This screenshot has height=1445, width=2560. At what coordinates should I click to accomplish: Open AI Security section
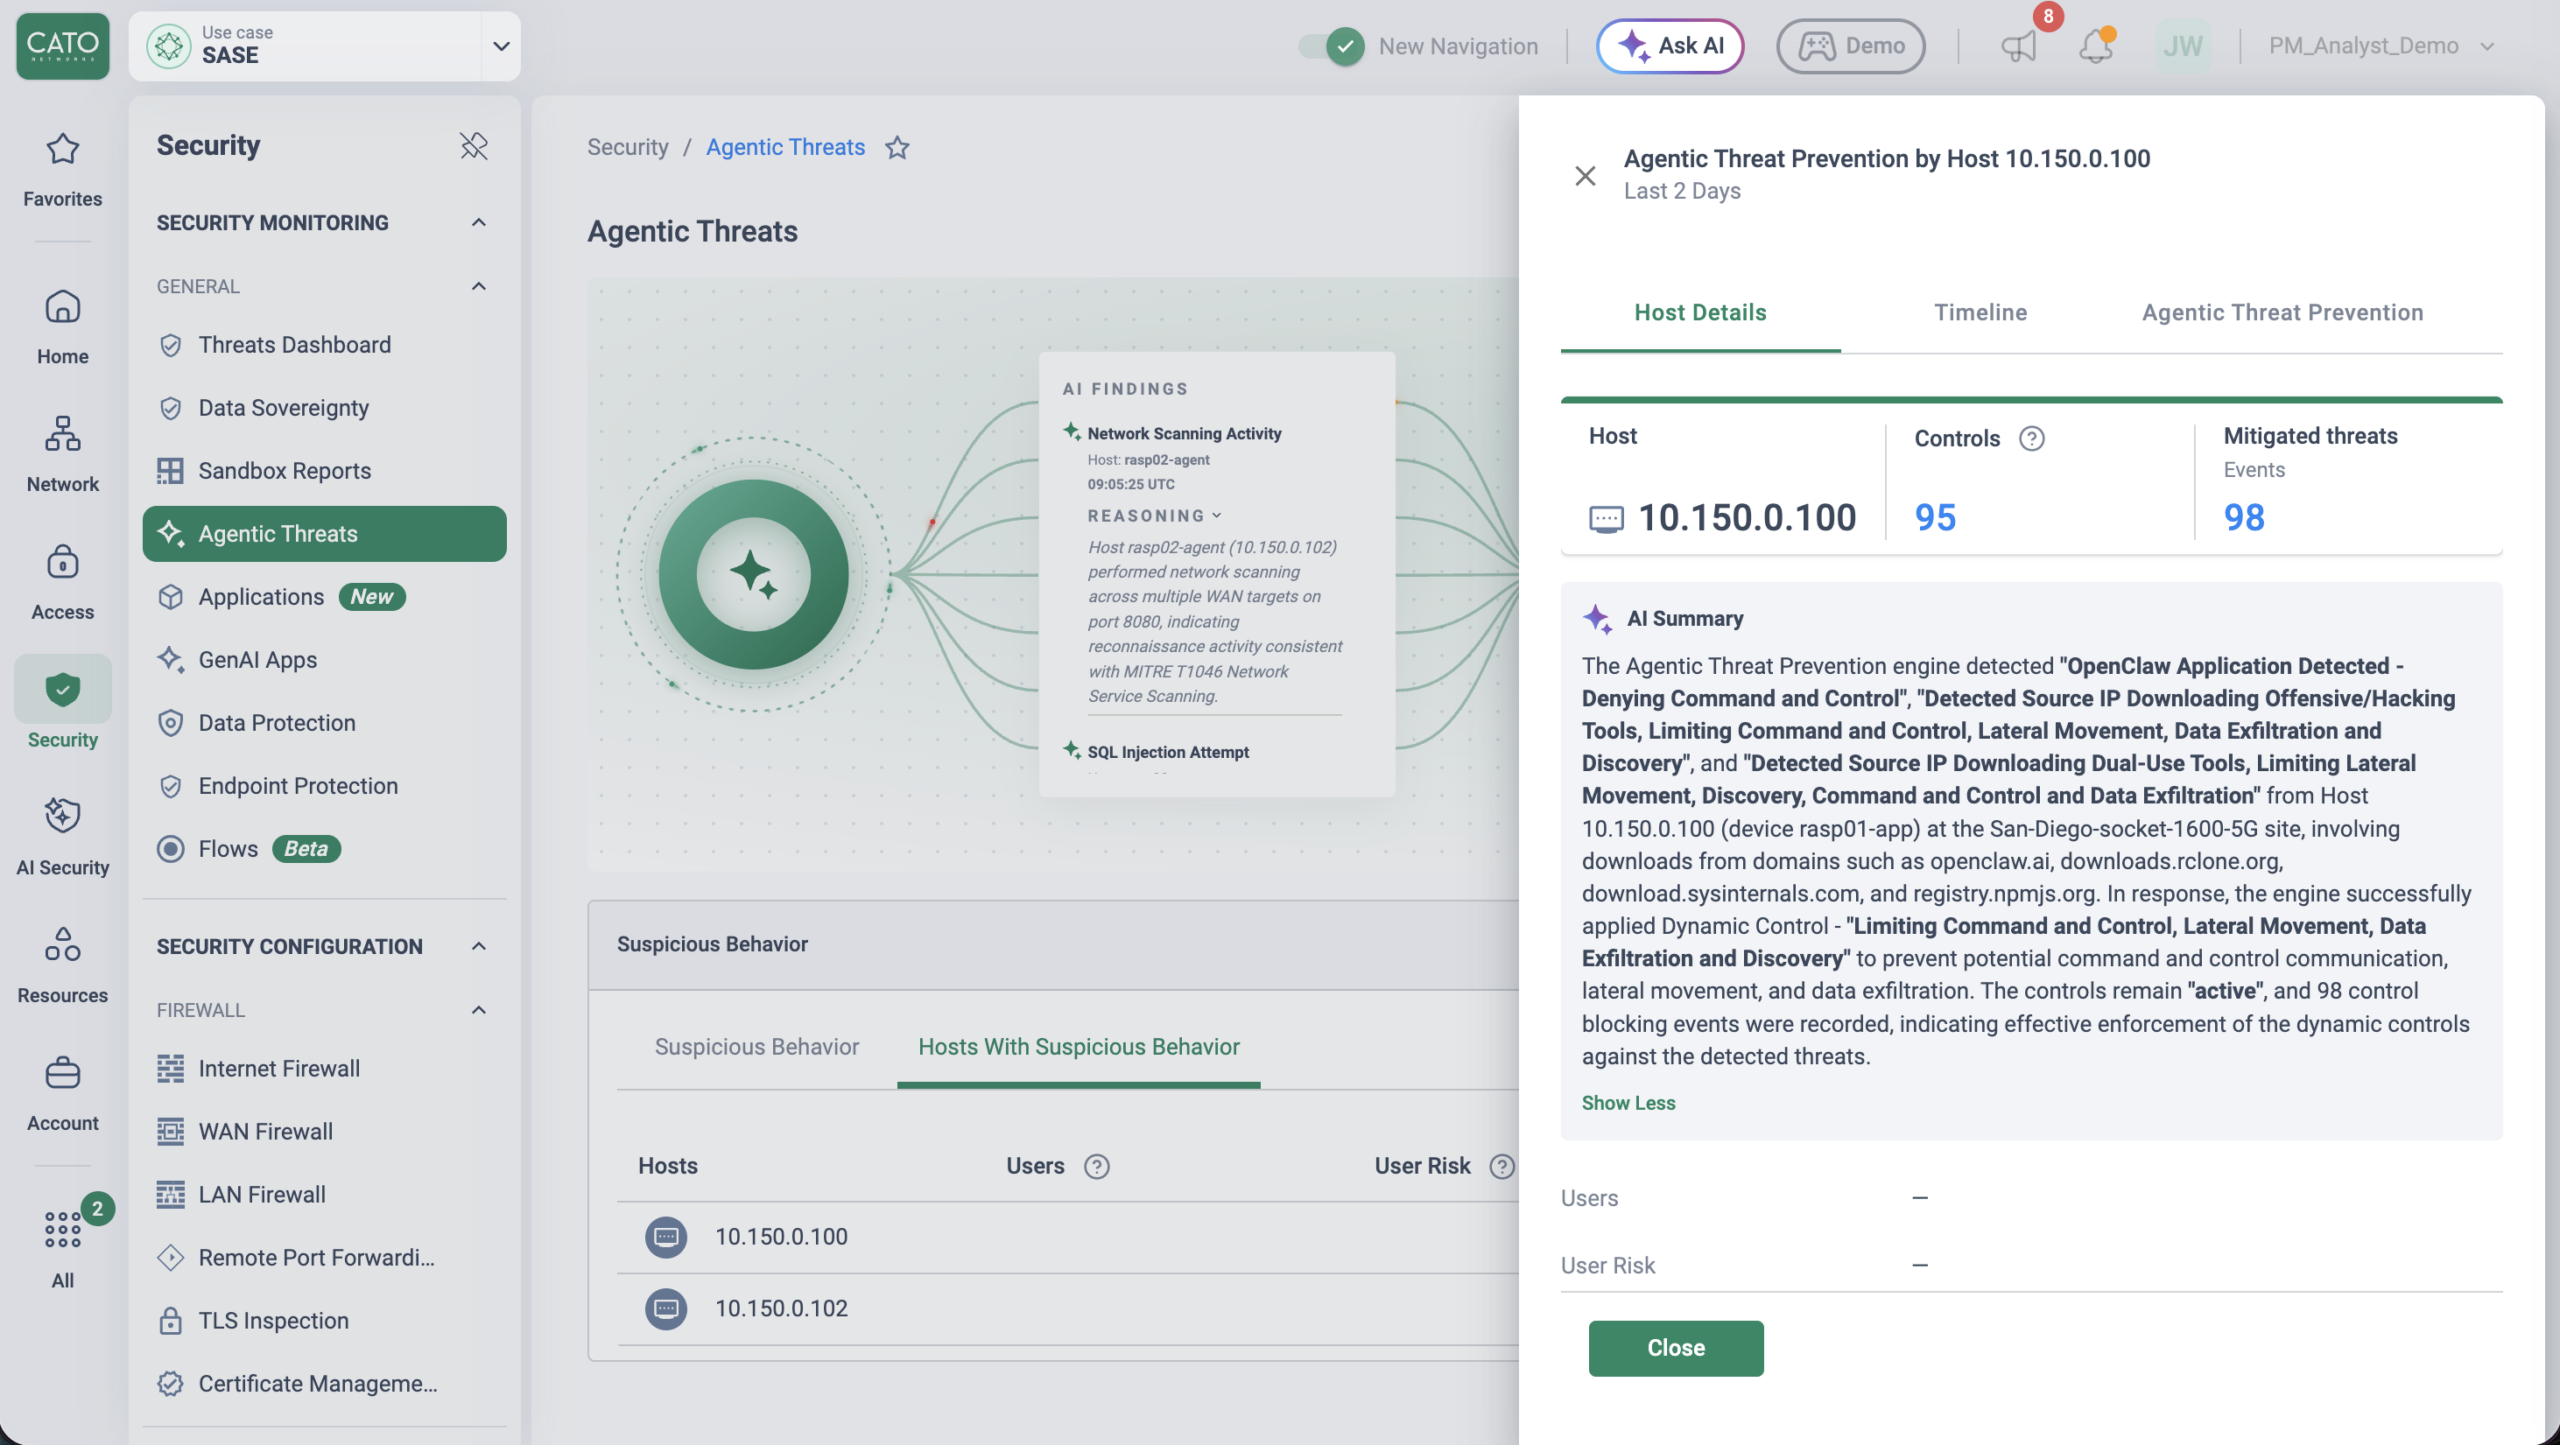62,837
